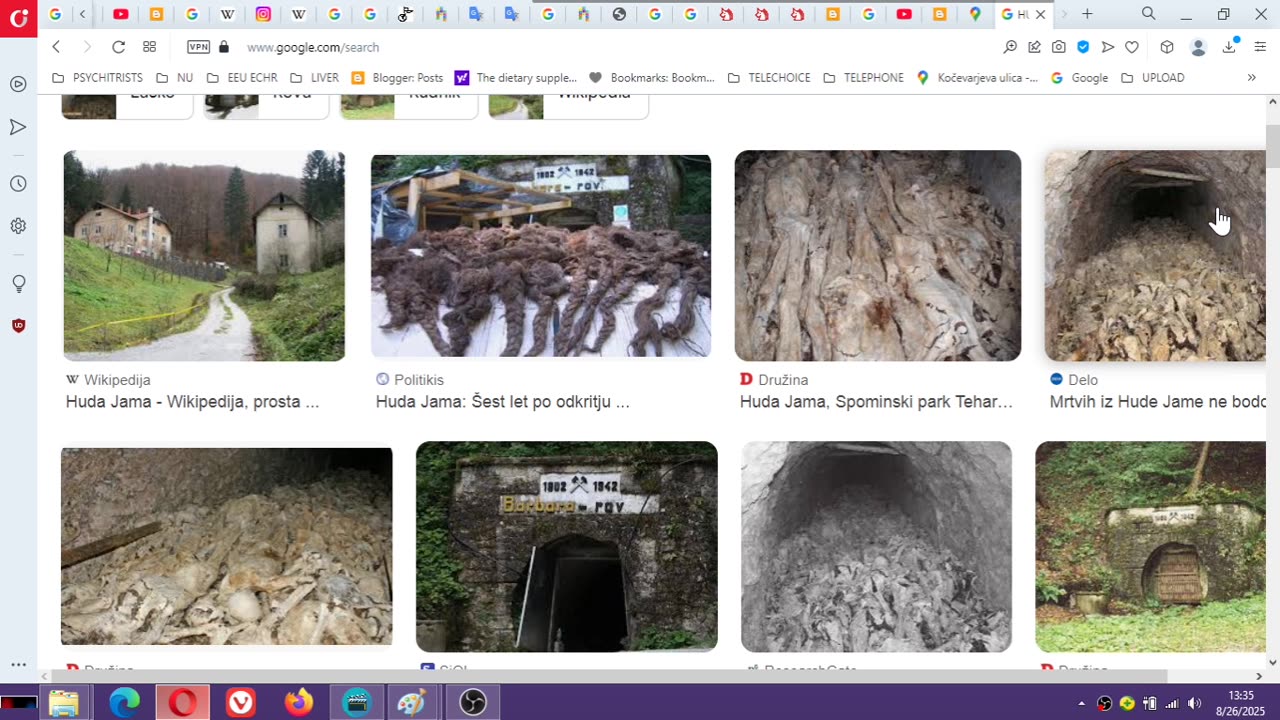Image resolution: width=1280 pixels, height=720 pixels.
Task: Reload the current Google search page
Action: pyautogui.click(x=118, y=47)
